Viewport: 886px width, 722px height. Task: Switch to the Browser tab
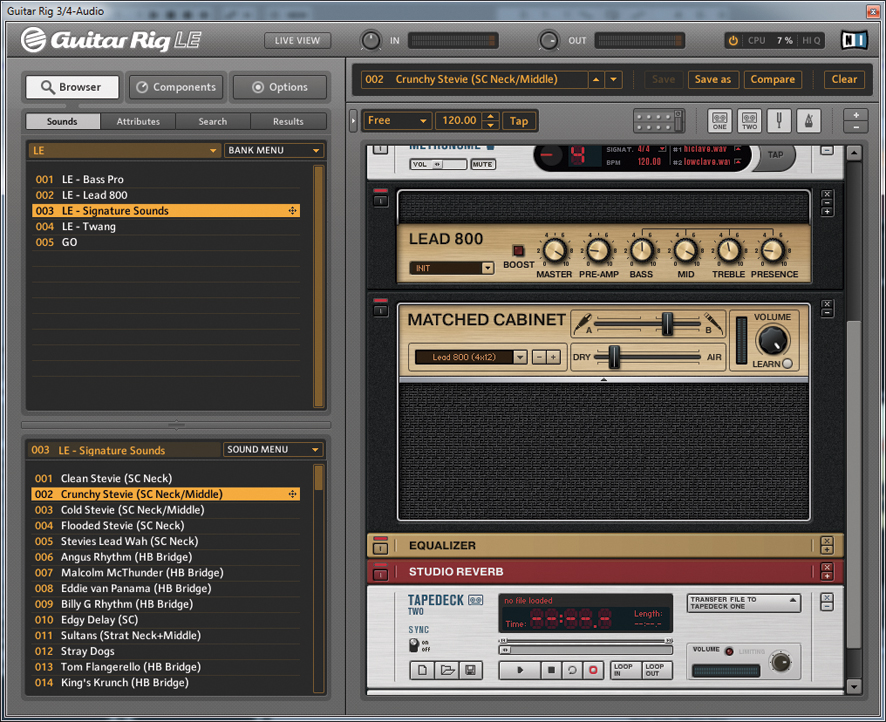click(72, 87)
